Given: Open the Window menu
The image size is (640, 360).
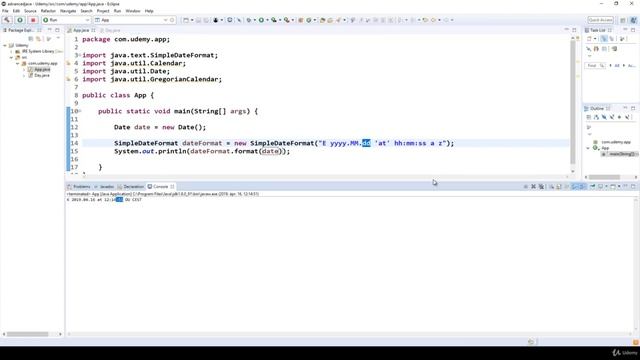Looking at the screenshot, I should (133, 11).
